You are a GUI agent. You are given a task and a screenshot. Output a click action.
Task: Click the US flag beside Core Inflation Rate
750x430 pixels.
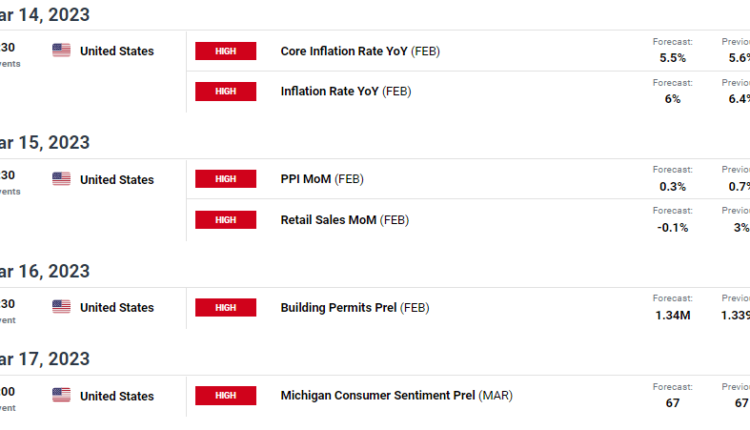click(x=62, y=51)
